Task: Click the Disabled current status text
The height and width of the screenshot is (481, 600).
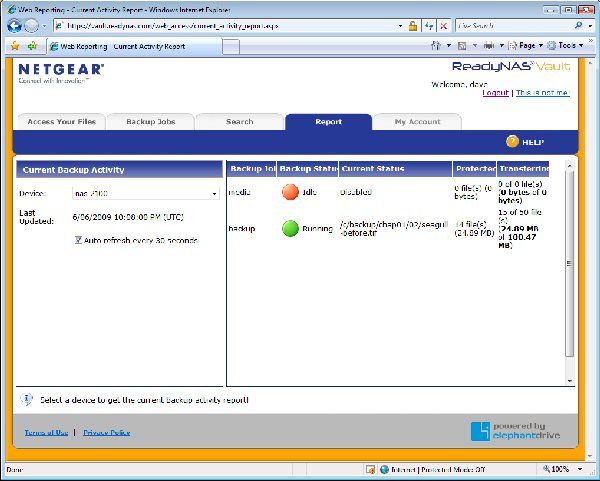Action: (x=355, y=192)
